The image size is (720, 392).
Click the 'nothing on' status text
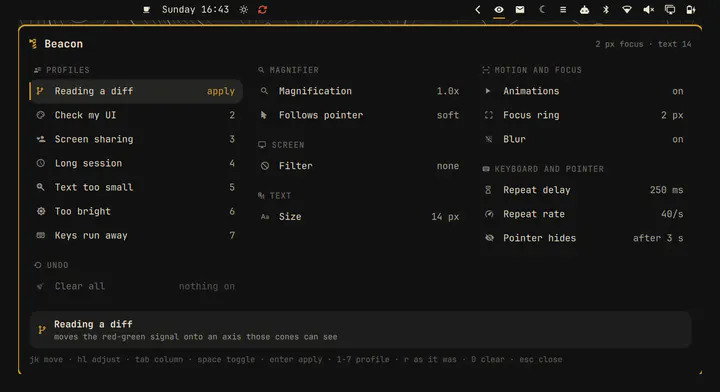207,286
